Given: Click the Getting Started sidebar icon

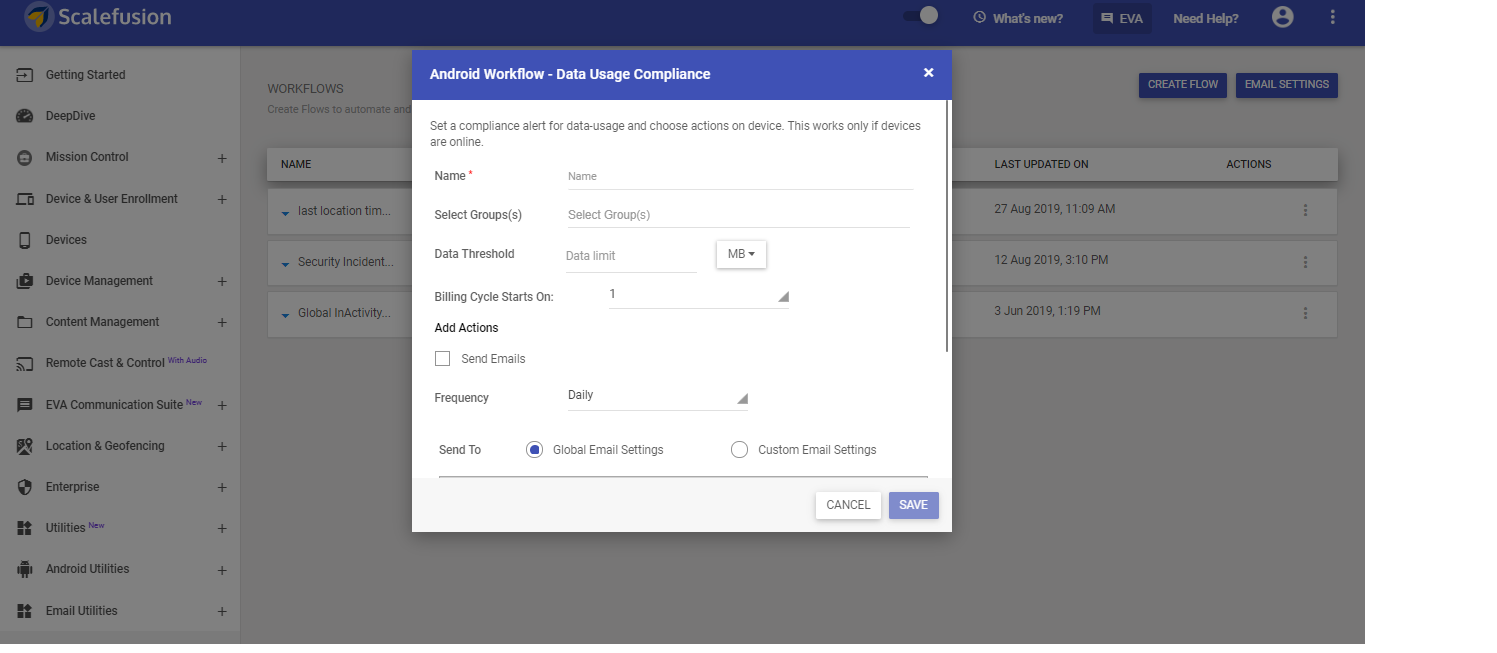Looking at the screenshot, I should pyautogui.click(x=25, y=75).
